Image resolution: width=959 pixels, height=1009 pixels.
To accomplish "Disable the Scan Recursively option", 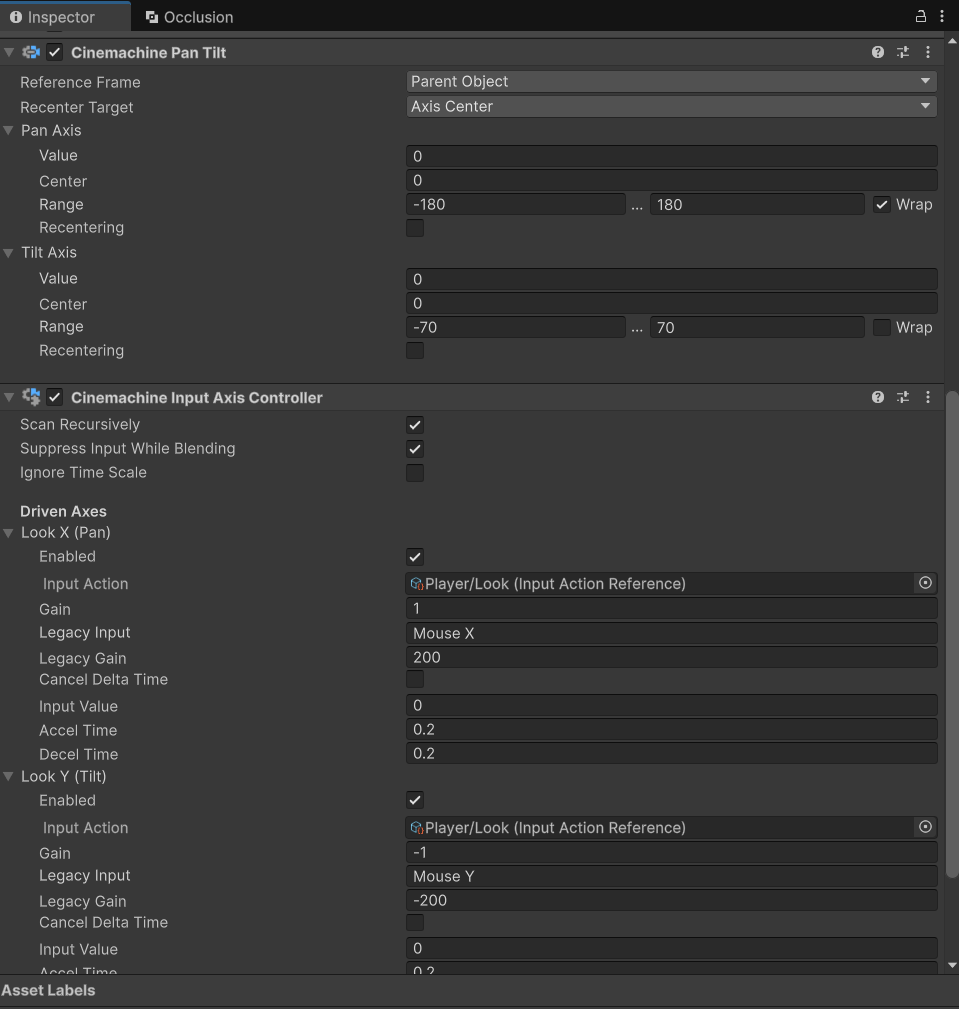I will pyautogui.click(x=415, y=424).
